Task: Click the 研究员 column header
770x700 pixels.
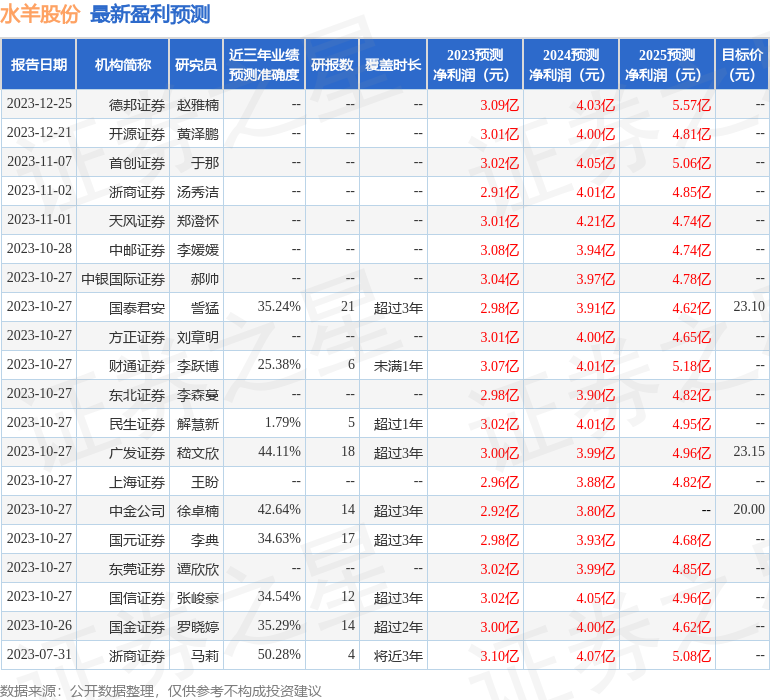Action: pos(196,64)
